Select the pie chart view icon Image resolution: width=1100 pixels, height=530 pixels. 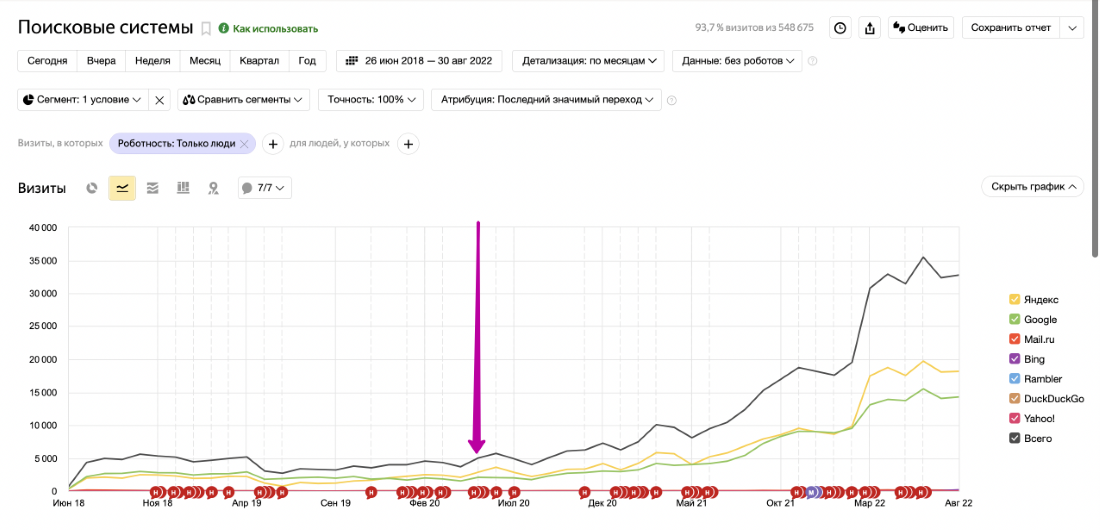[92, 188]
